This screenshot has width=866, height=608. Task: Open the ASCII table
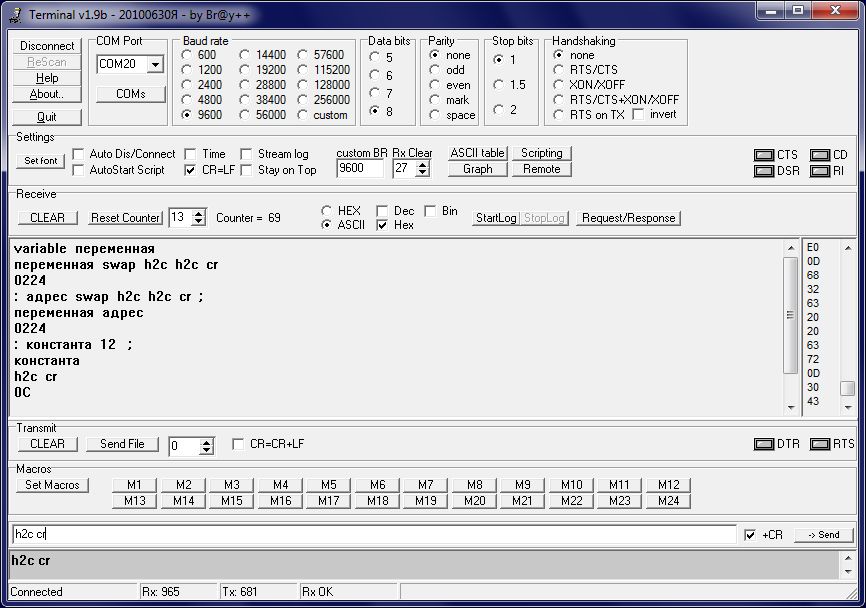coord(478,153)
